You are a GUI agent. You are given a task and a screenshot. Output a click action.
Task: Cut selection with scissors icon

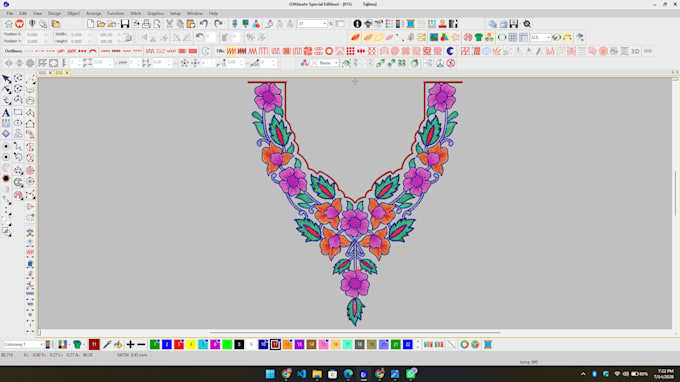170,24
